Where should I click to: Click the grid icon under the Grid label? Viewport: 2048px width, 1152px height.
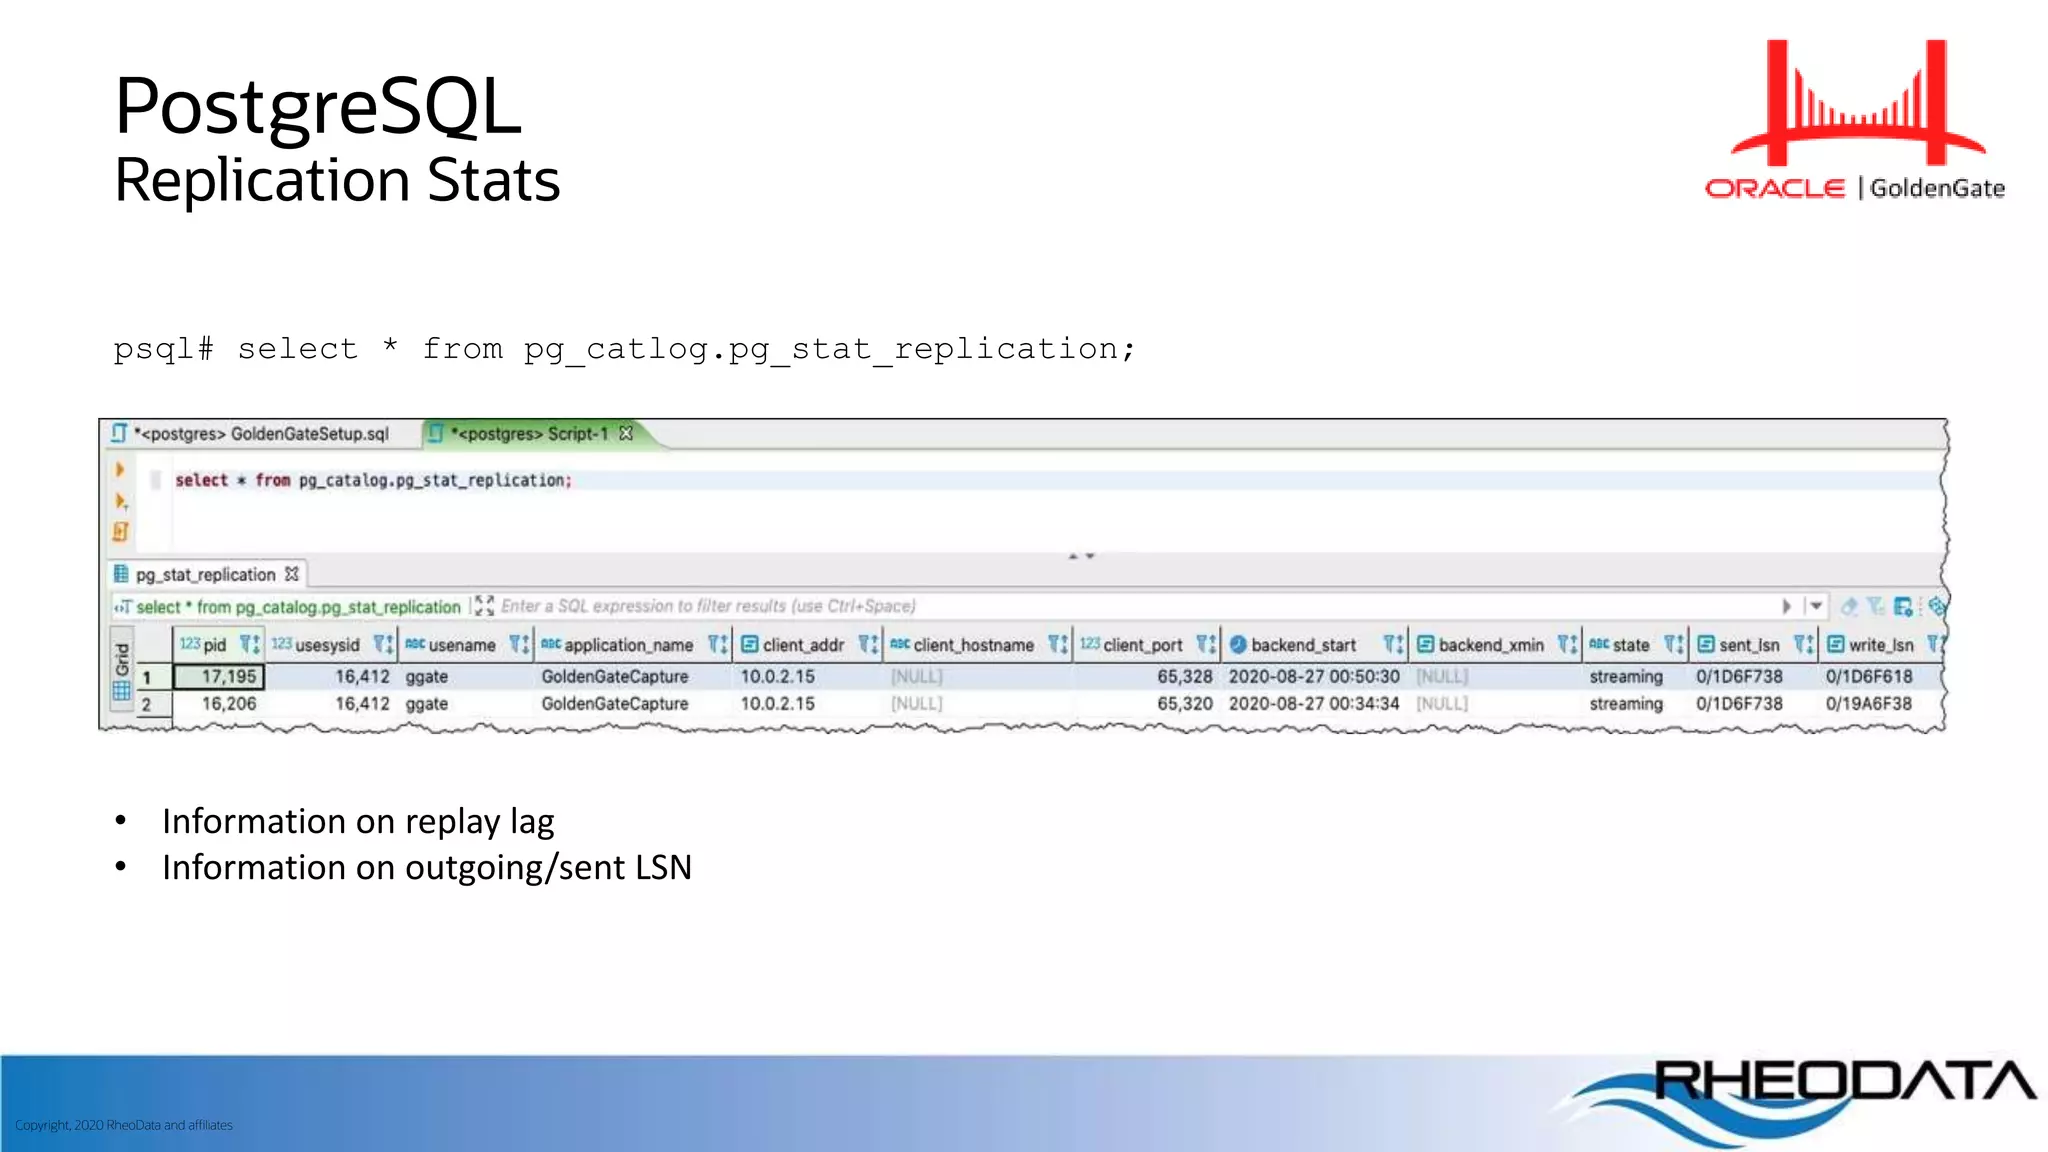point(122,691)
